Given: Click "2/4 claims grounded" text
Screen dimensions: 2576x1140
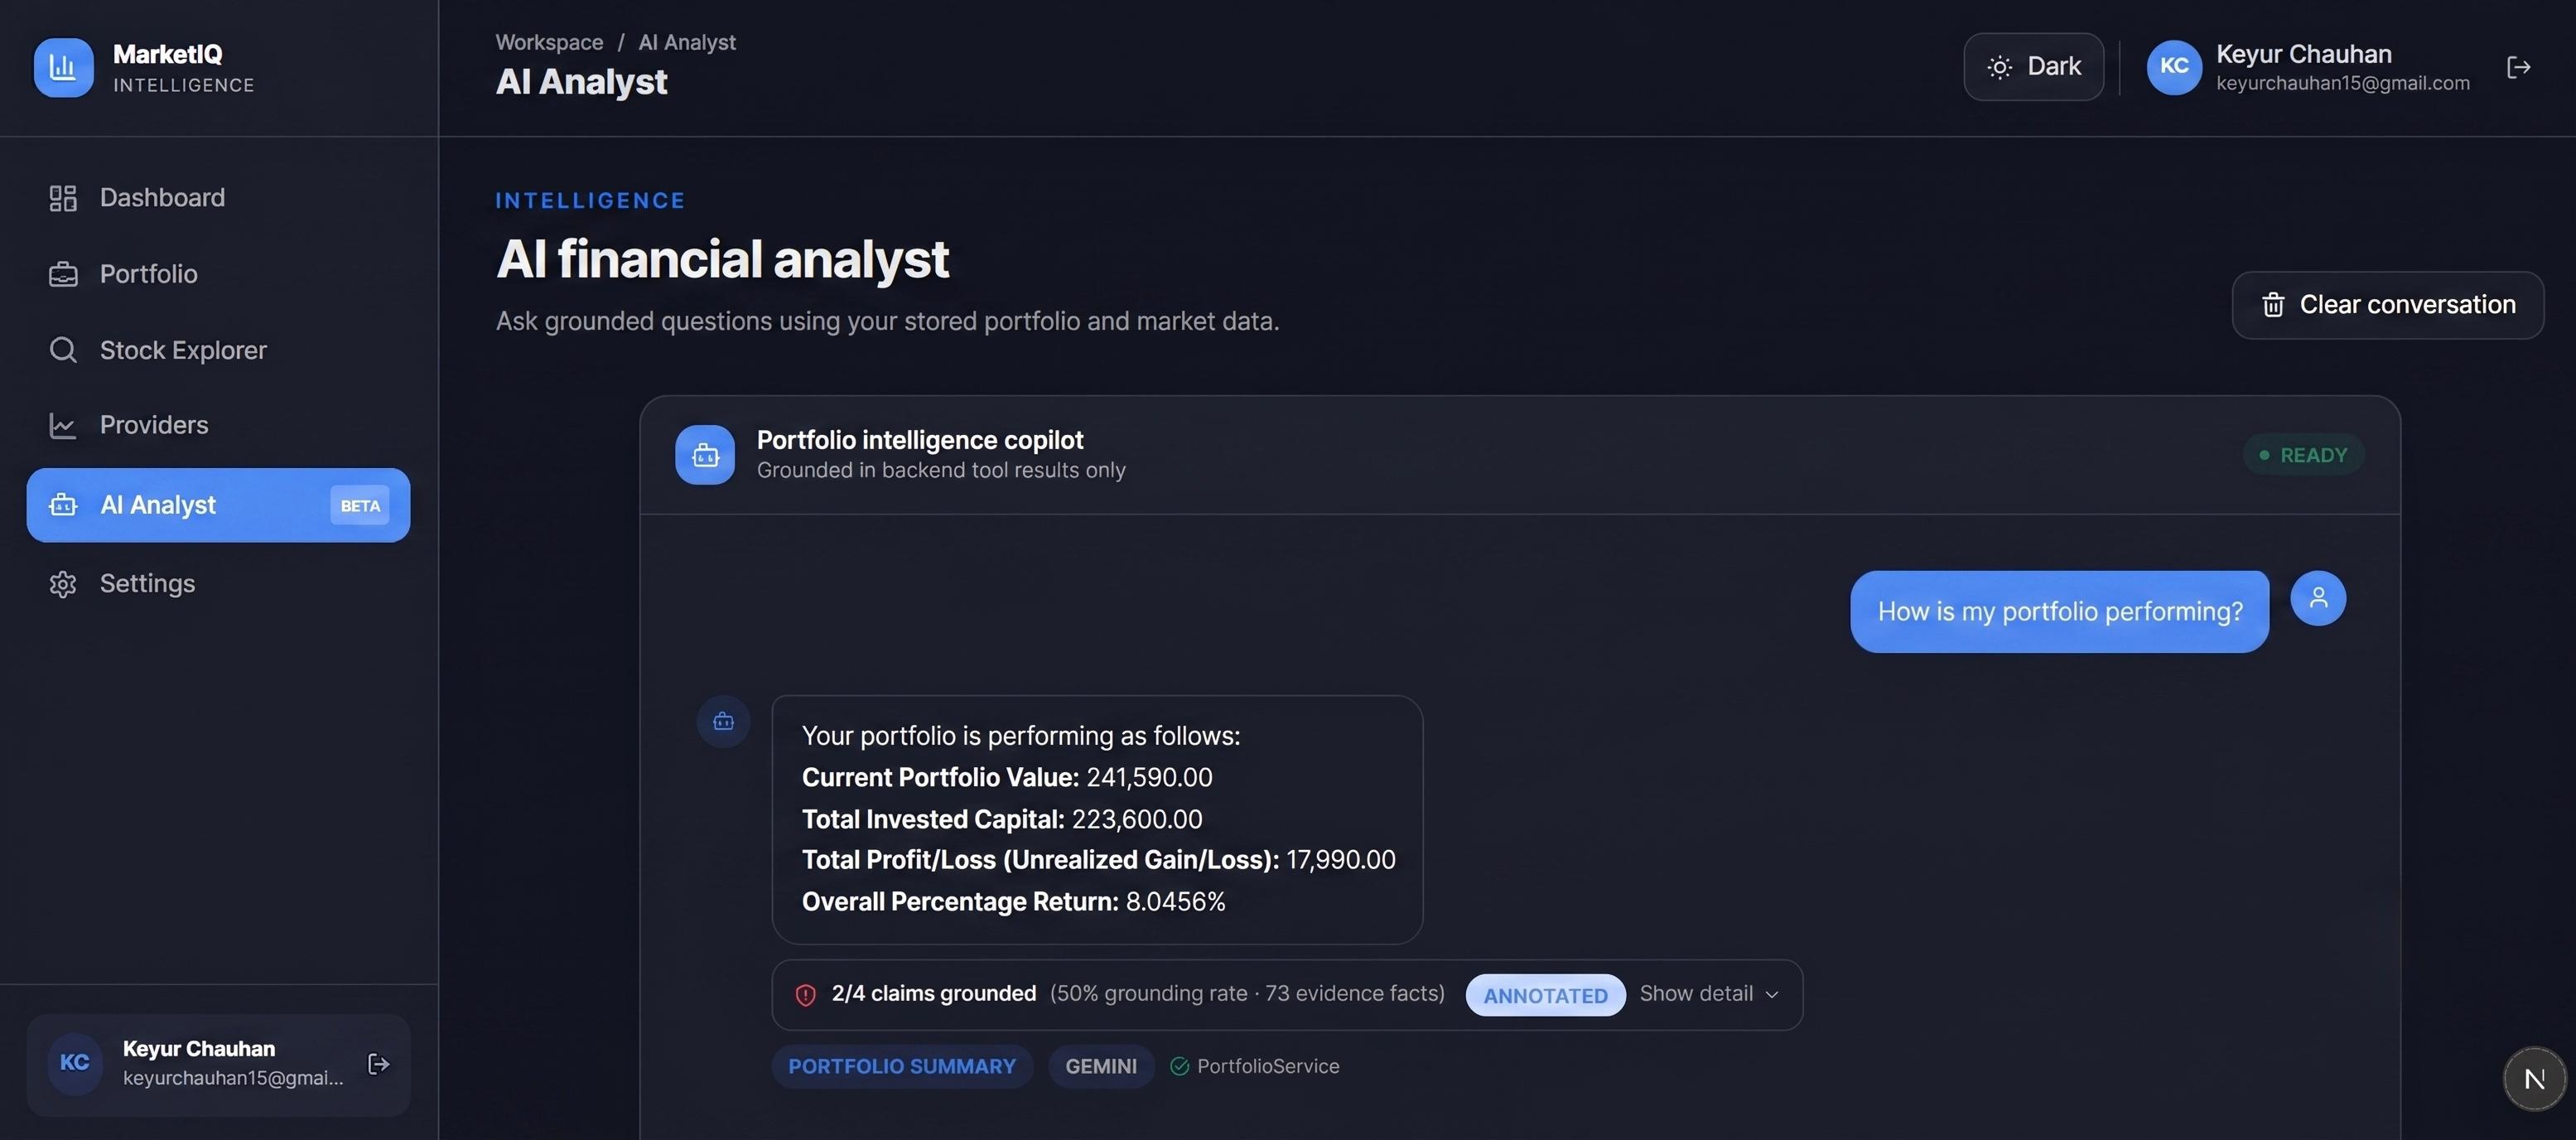Looking at the screenshot, I should pyautogui.click(x=933, y=993).
